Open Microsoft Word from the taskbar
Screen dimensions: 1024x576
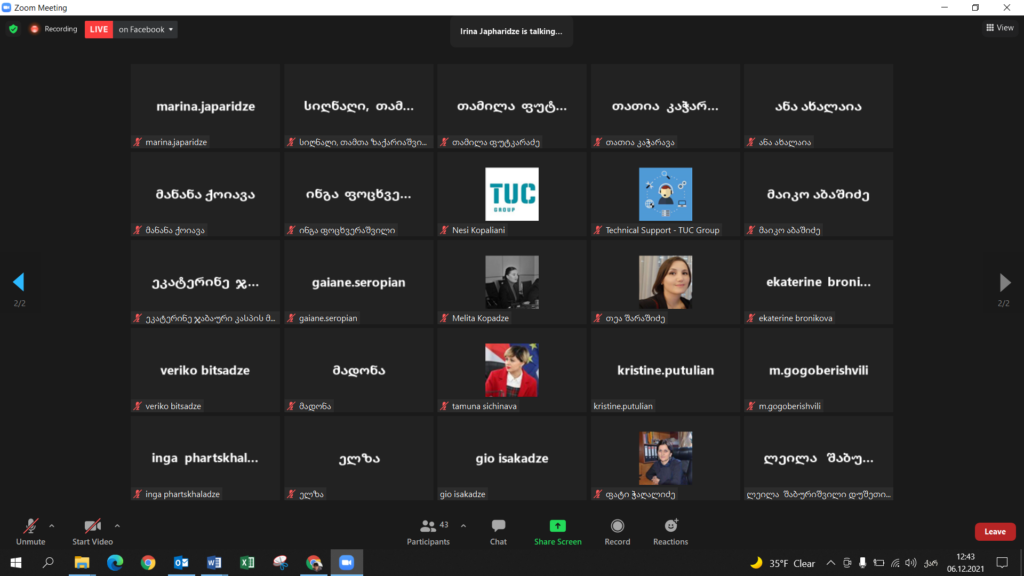[213, 563]
